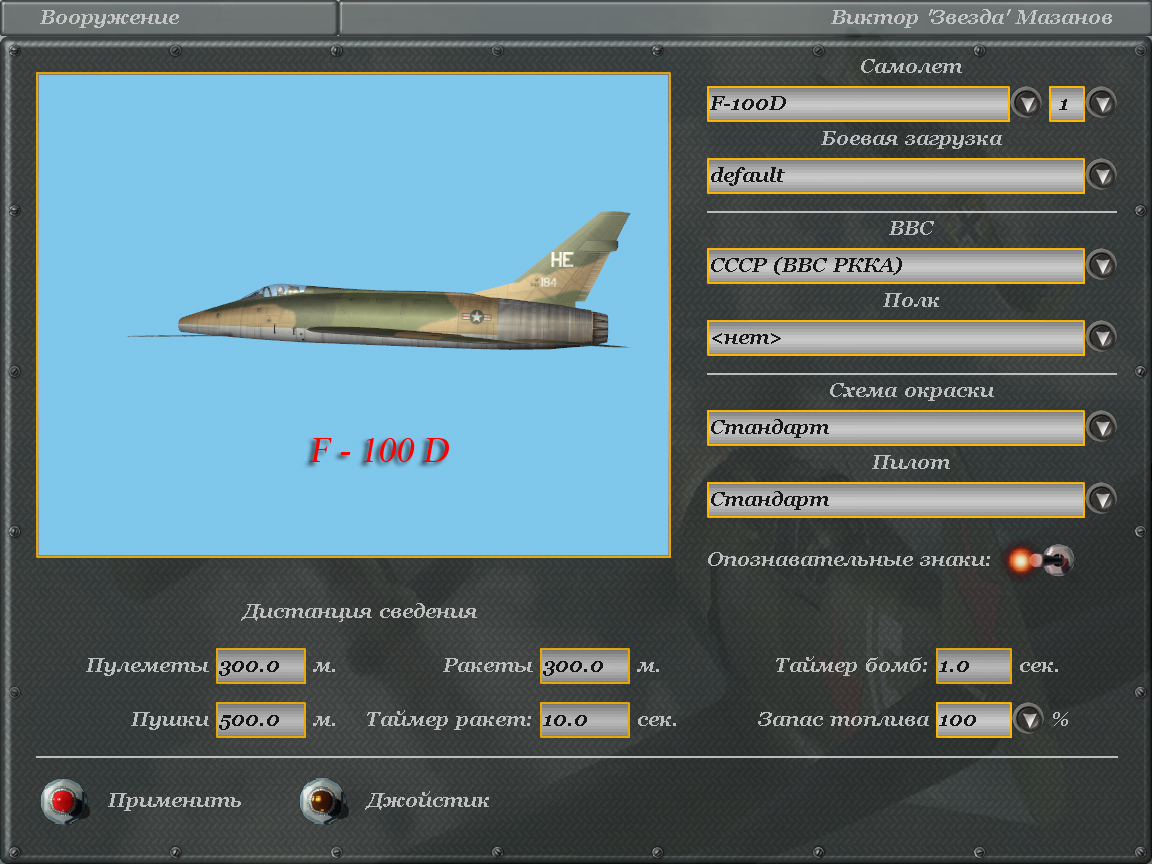Edit the Ракеты distance field 300.0
Screen dimensions: 1152x864
tap(585, 666)
